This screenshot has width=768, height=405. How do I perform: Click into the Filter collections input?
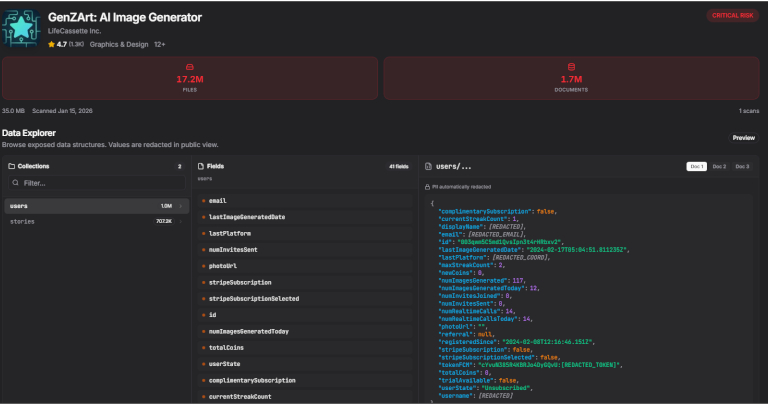(97, 183)
